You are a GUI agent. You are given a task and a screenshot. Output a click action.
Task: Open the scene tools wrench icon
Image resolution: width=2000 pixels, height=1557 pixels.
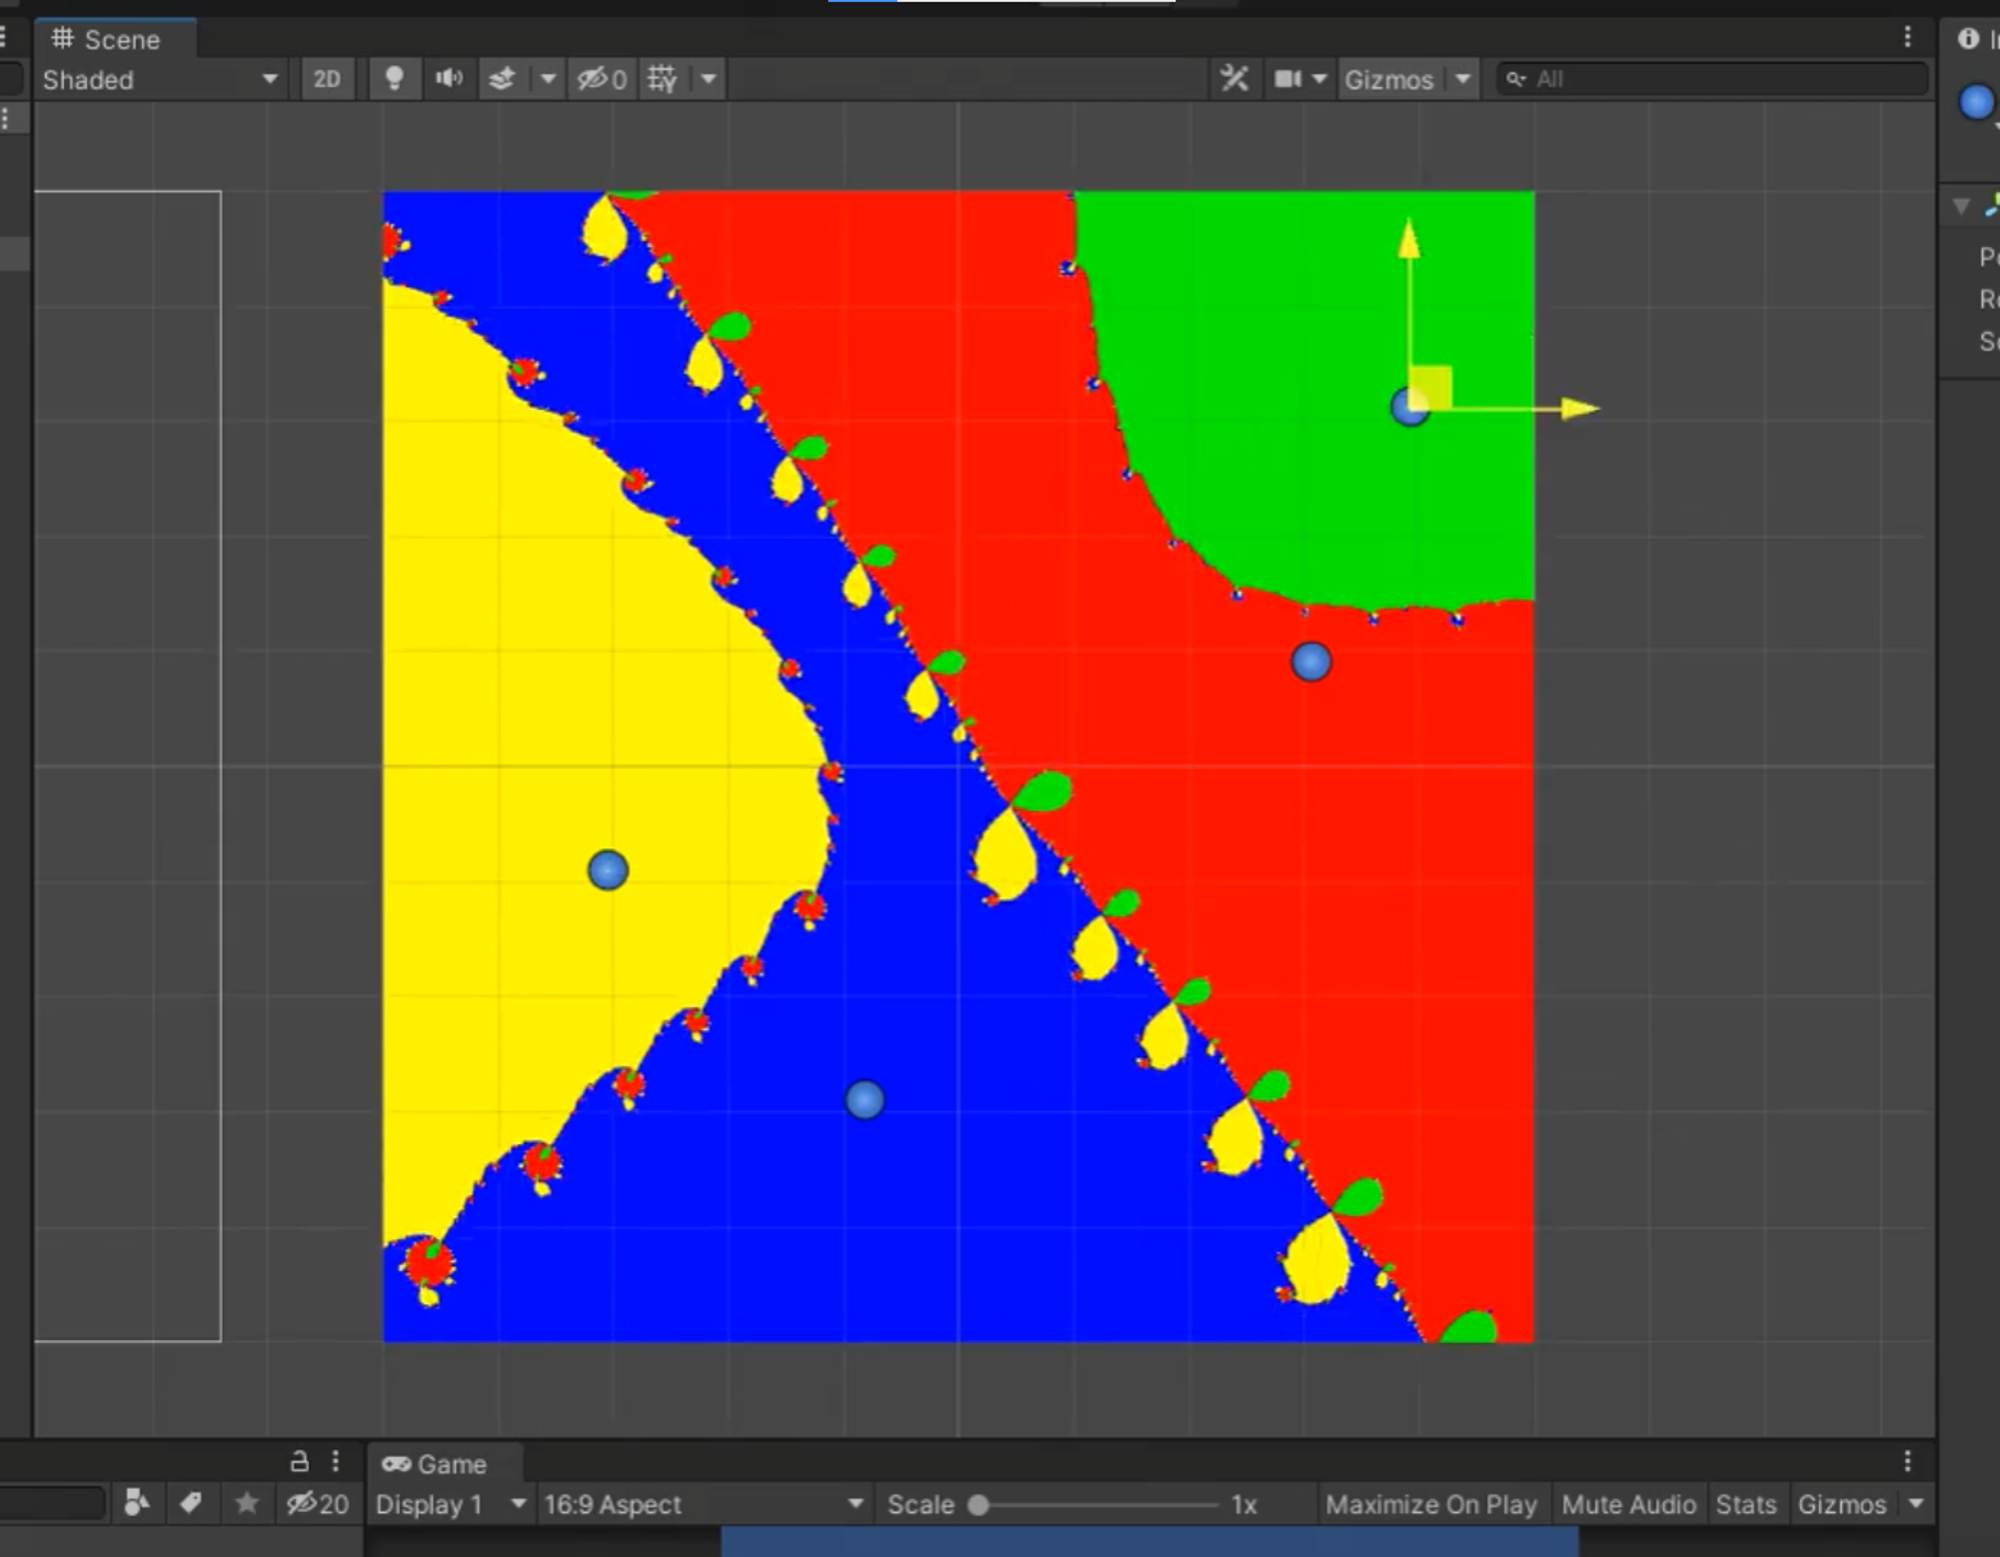point(1235,79)
